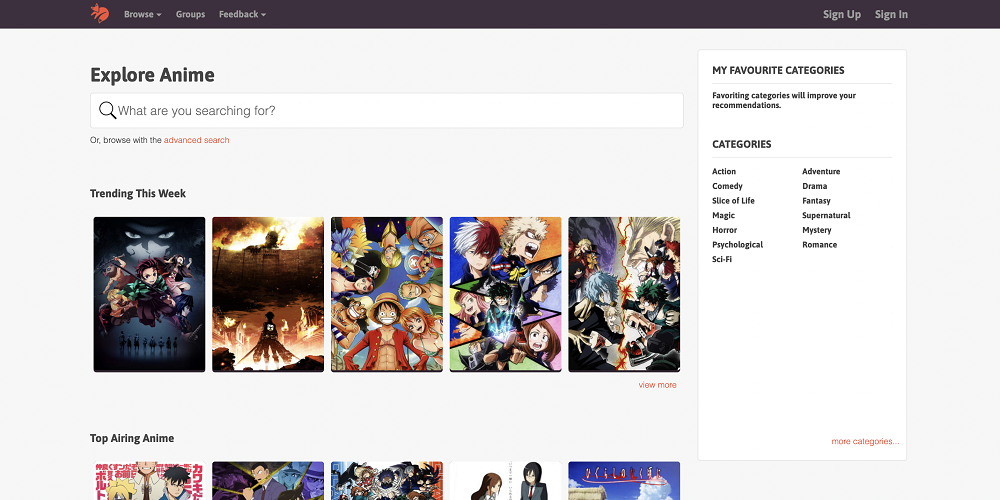The width and height of the screenshot is (1000, 500).
Task: Choose the Slice of Life category
Action: [x=733, y=201]
